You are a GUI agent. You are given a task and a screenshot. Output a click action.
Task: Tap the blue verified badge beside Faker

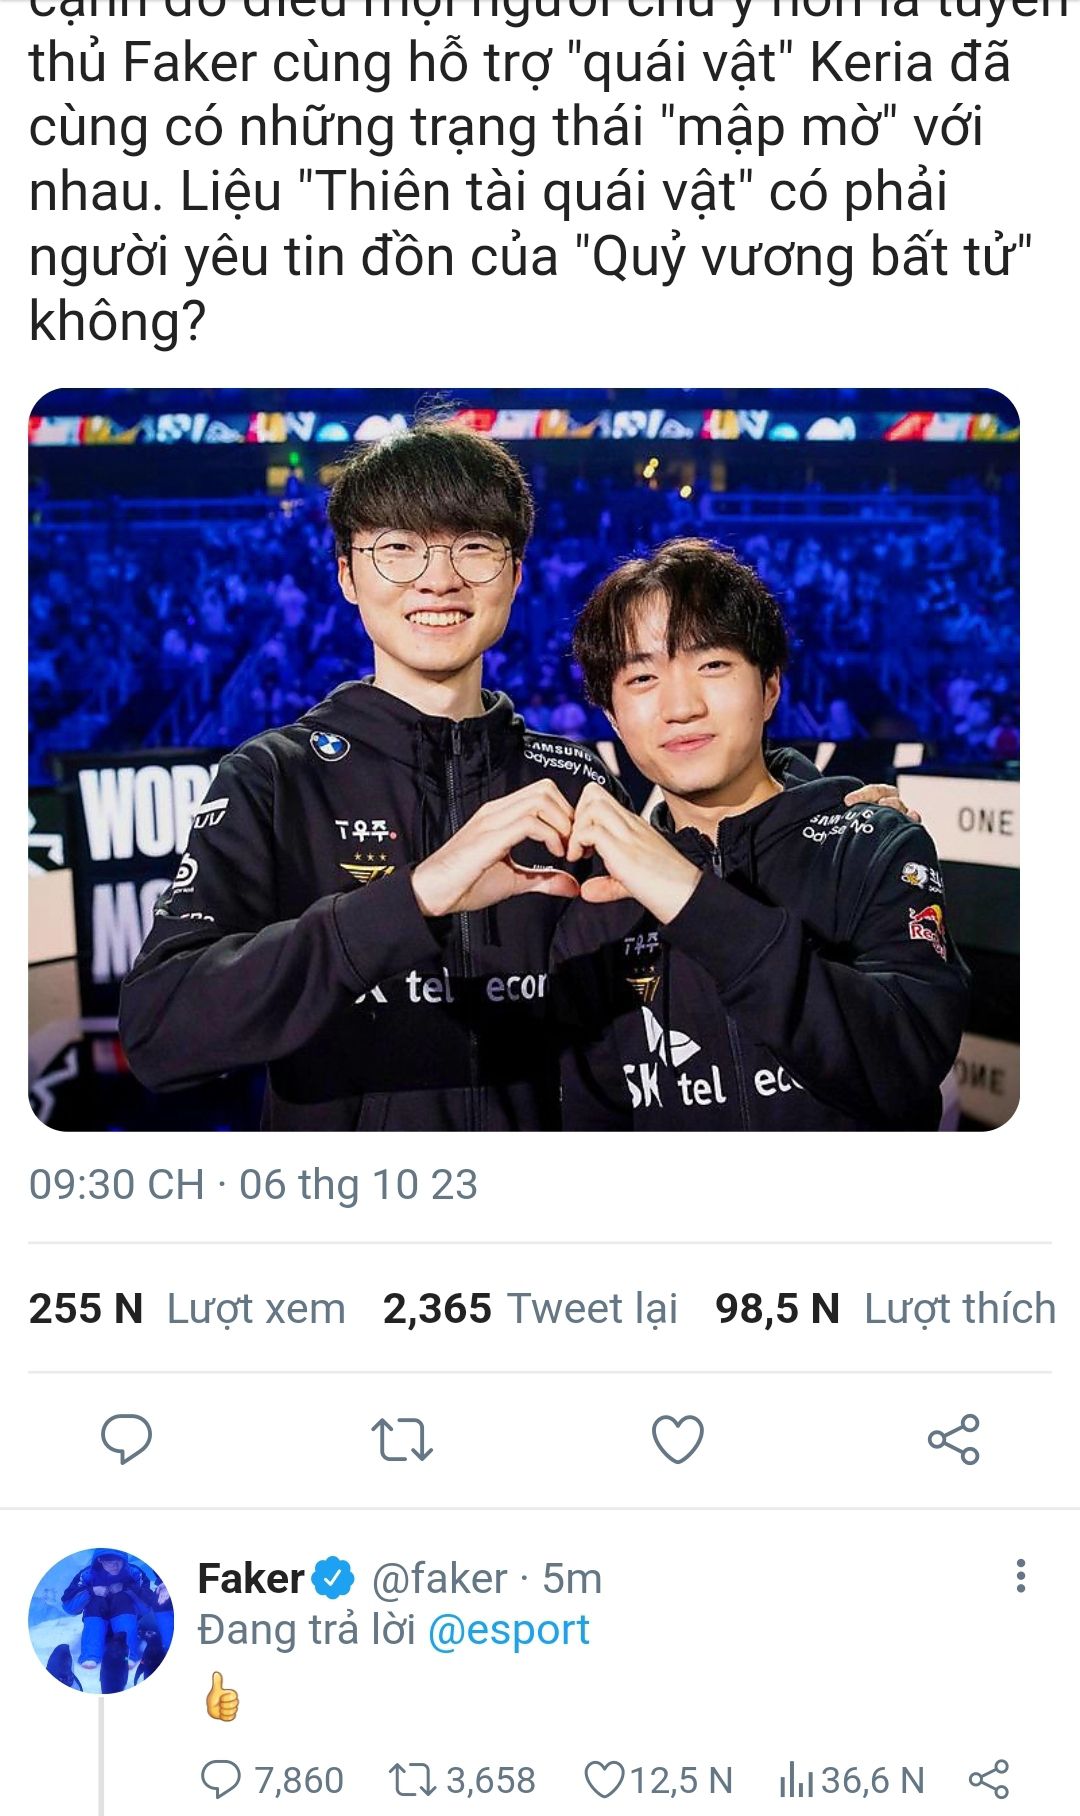point(333,1578)
